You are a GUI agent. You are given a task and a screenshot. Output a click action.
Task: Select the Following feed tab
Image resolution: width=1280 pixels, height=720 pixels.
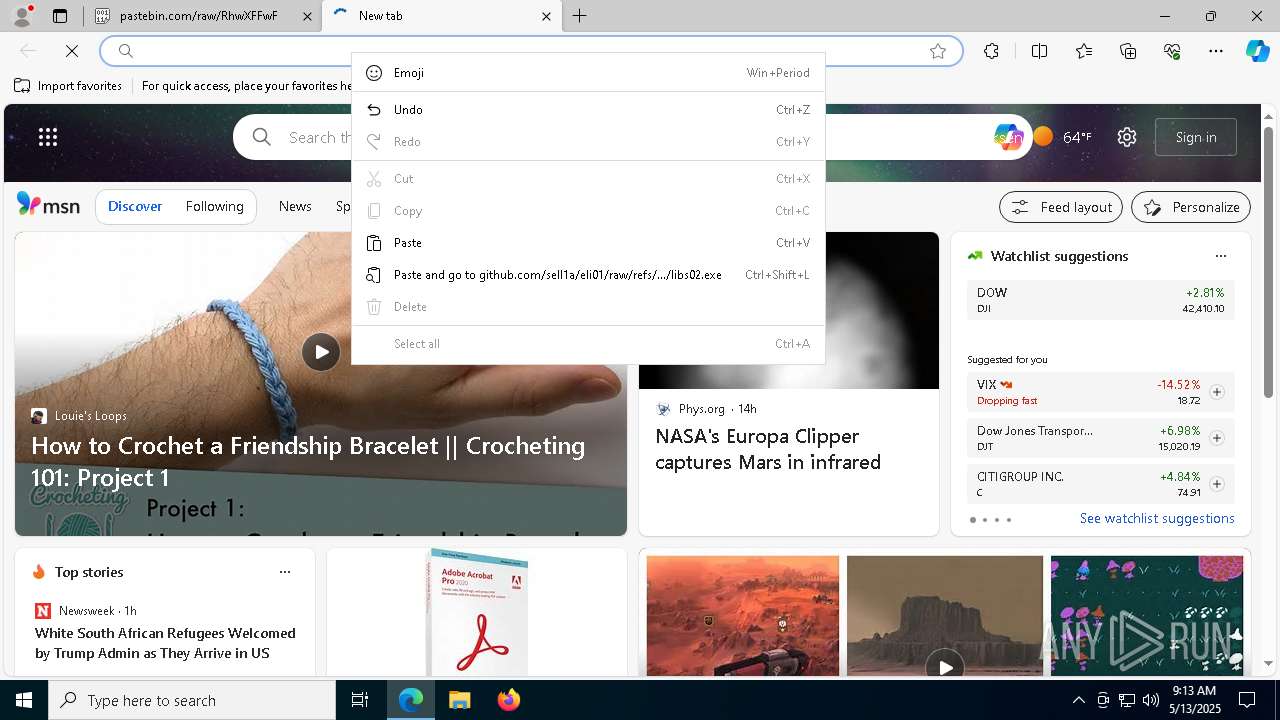click(215, 206)
